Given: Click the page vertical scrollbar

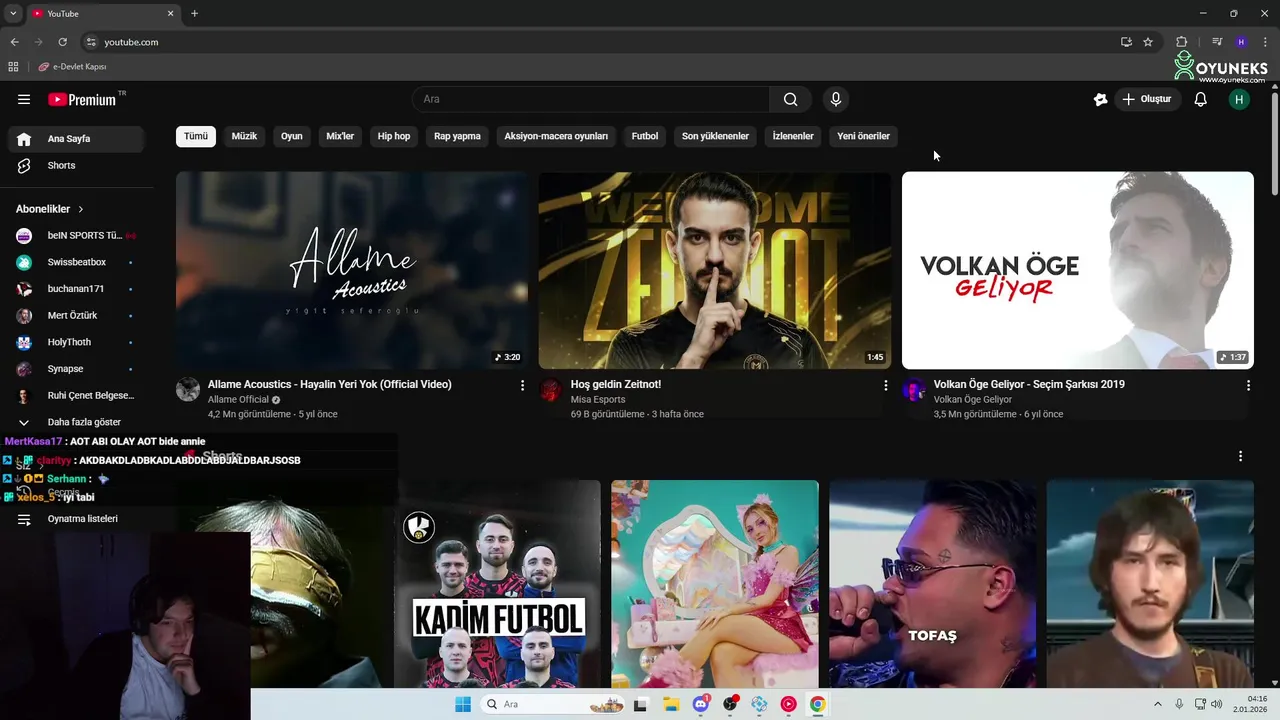Looking at the screenshot, I should pyautogui.click(x=1274, y=144).
